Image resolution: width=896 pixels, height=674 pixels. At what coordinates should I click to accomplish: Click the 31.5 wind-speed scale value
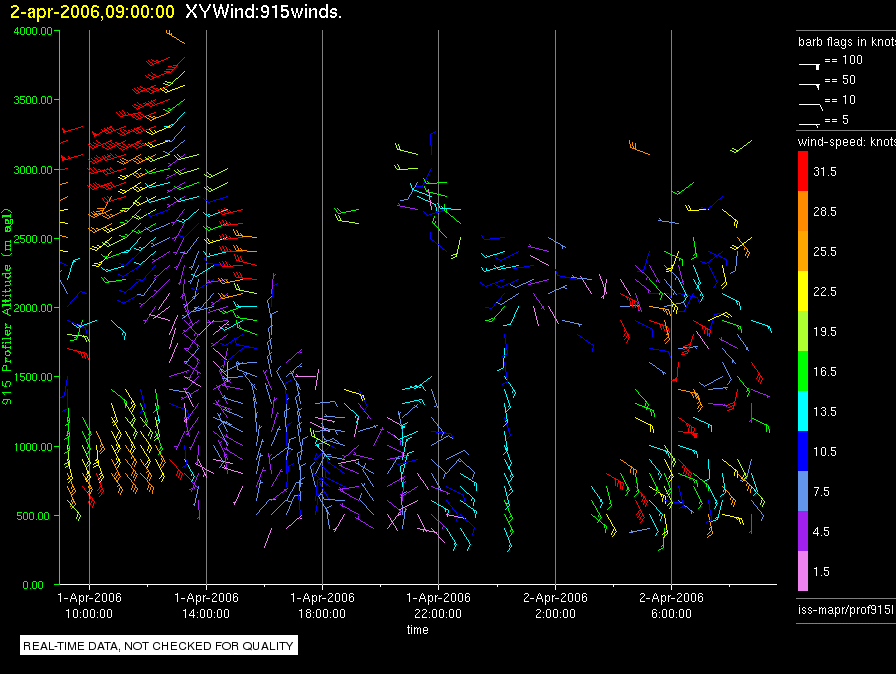(825, 172)
